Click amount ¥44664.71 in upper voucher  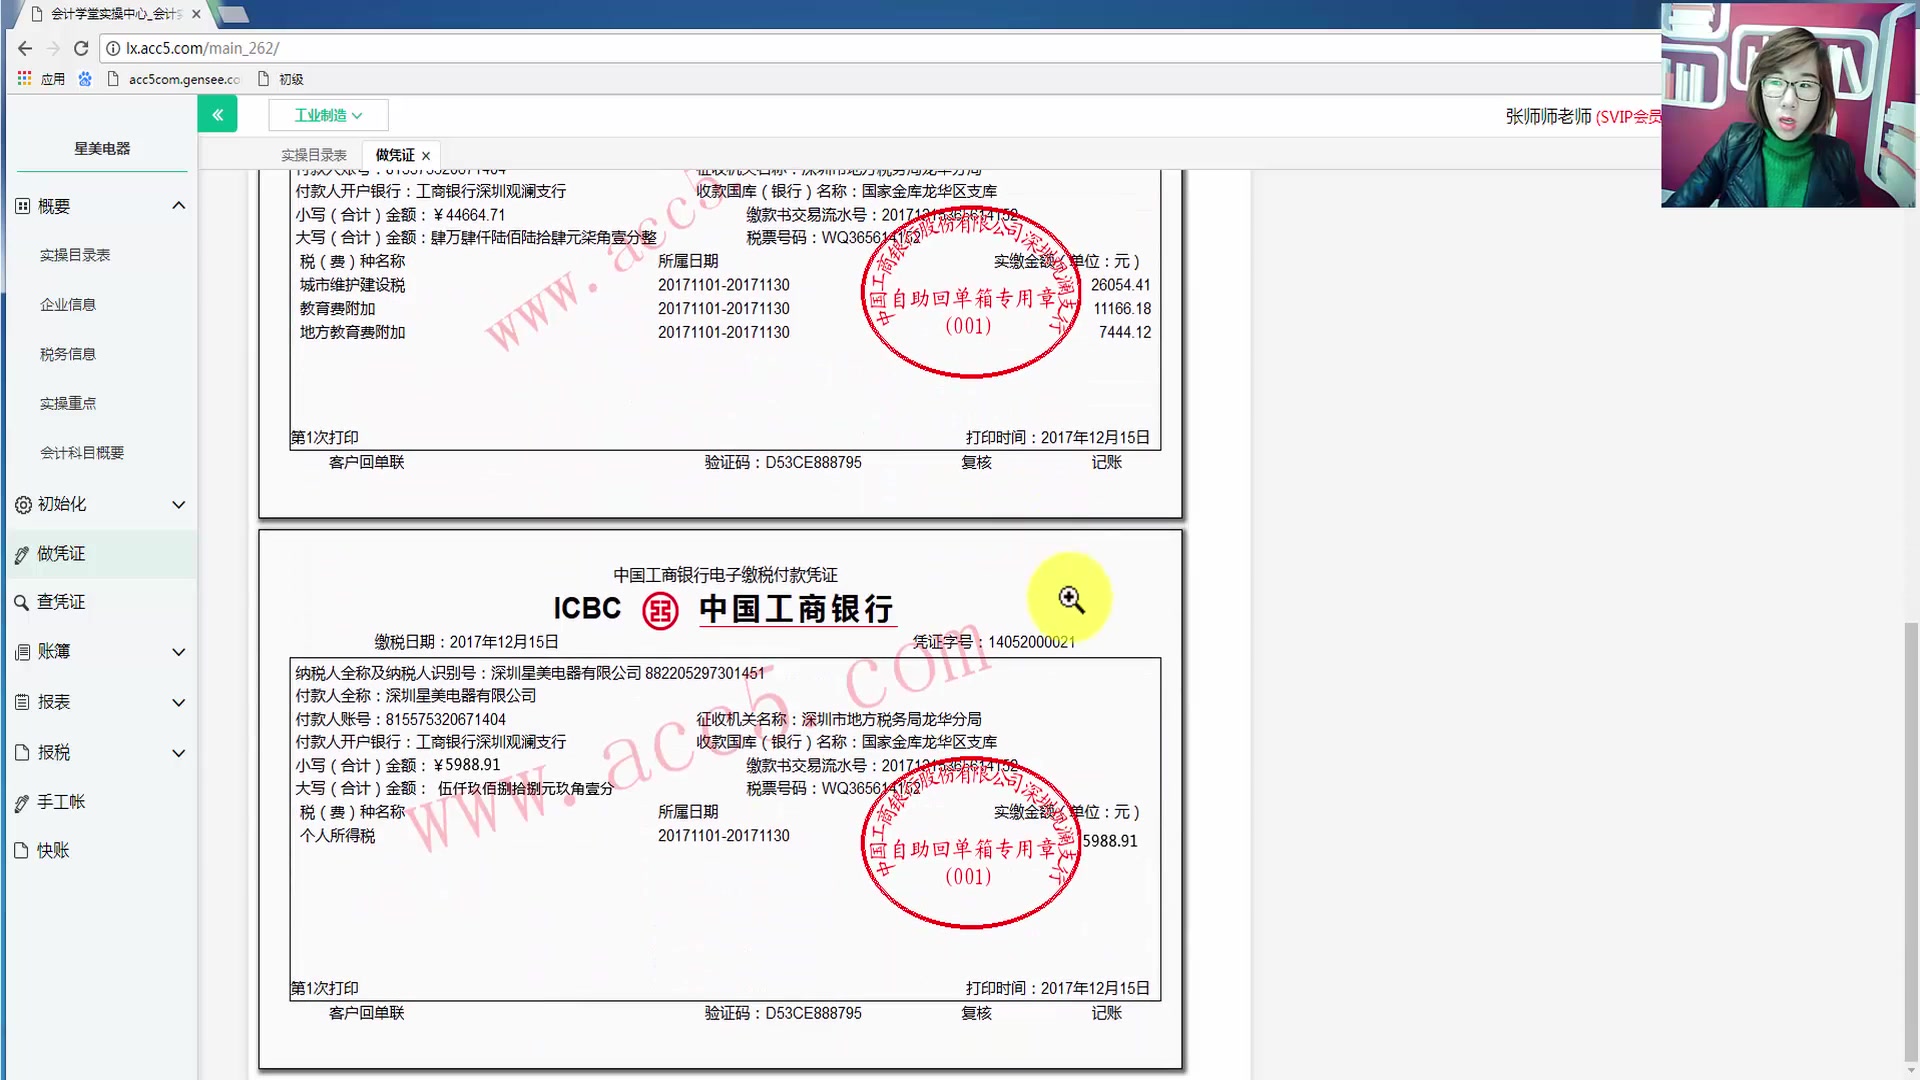pos(469,215)
